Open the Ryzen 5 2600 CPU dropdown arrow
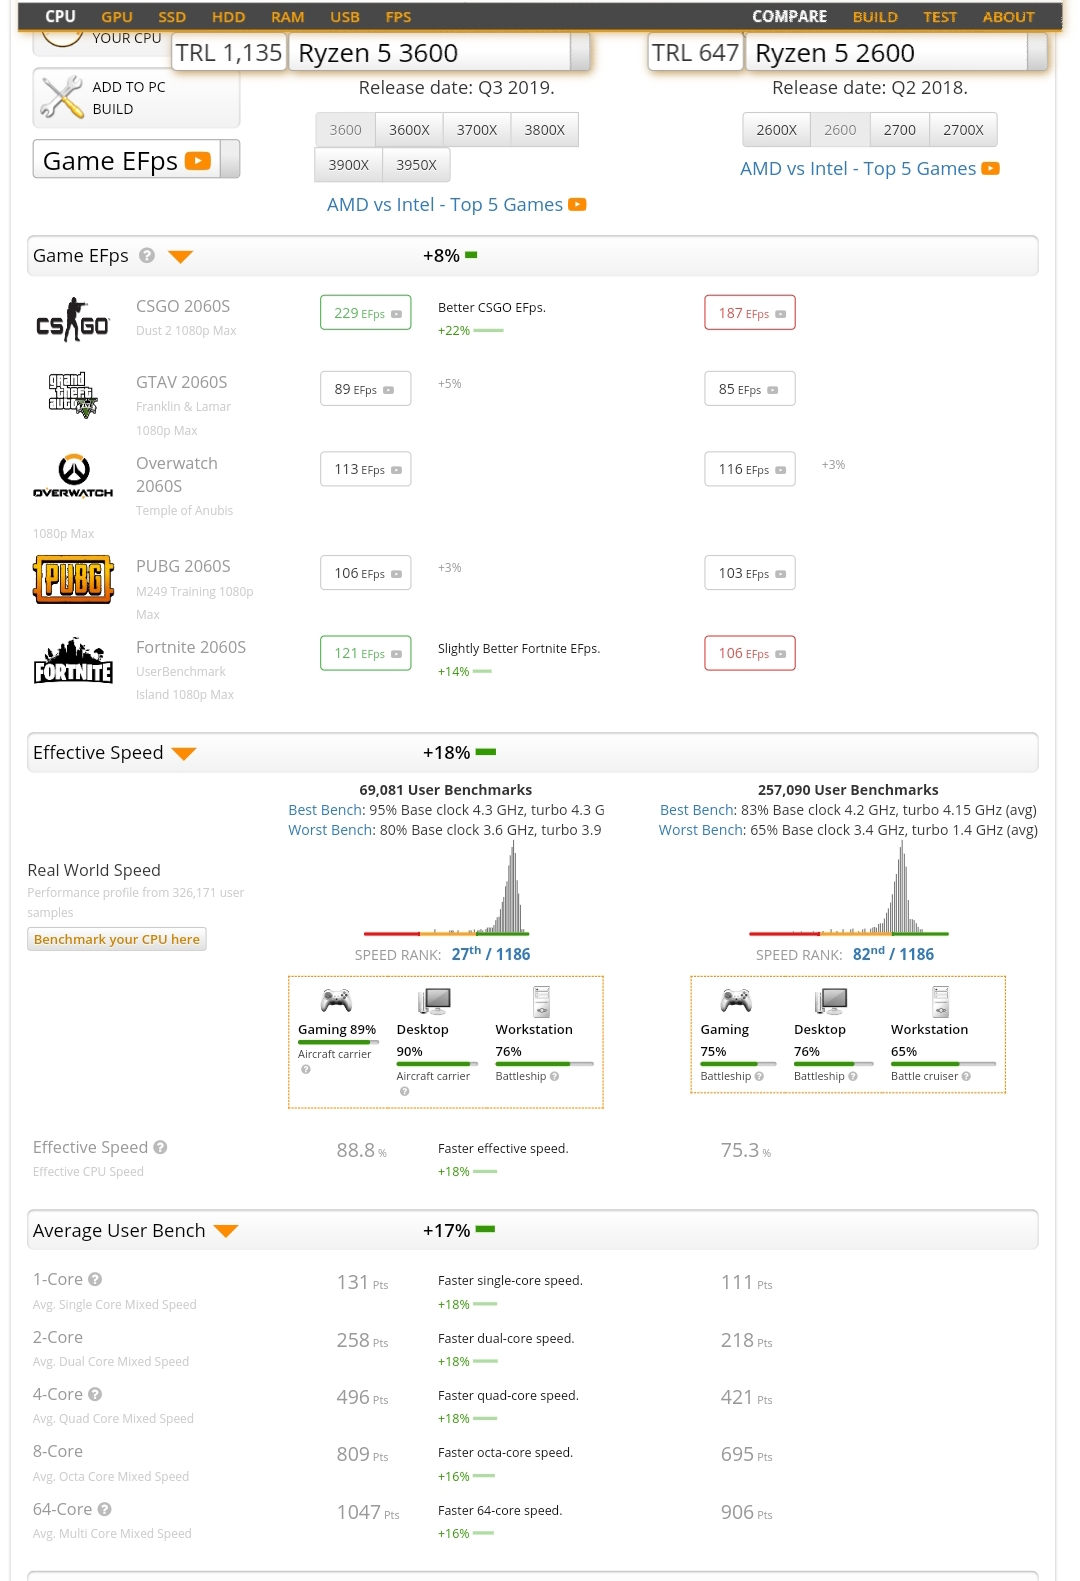The image size is (1080, 1581). tap(1037, 52)
